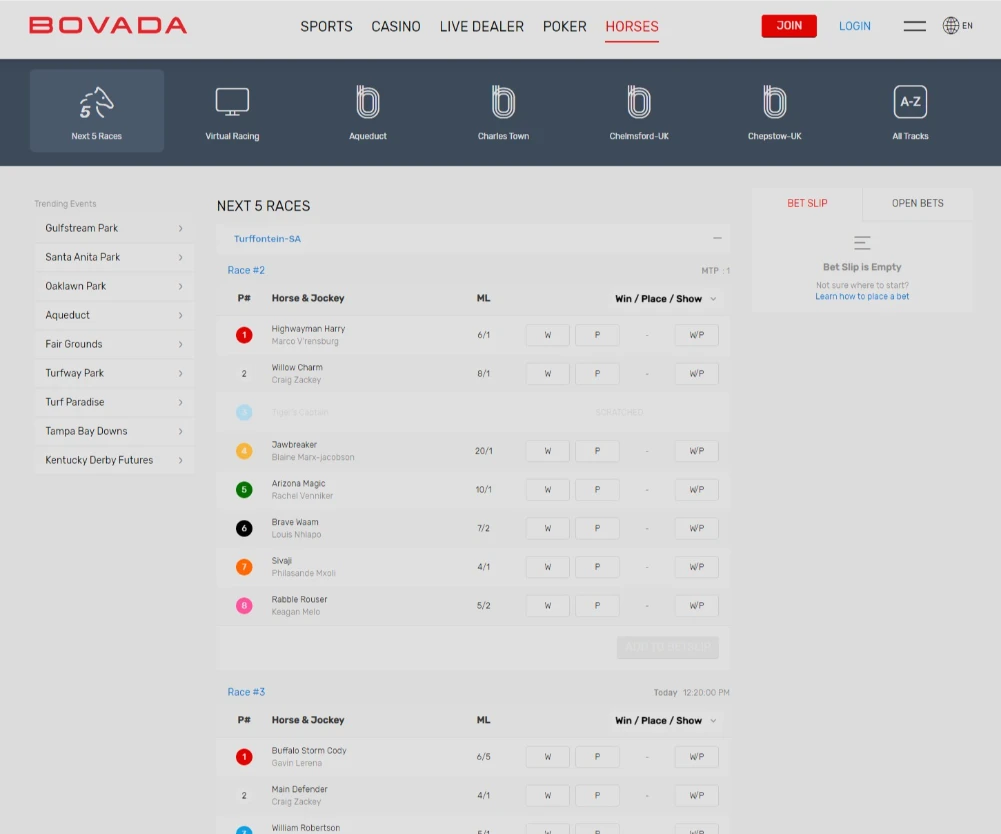Collapse the Turffontein-SA section
Image resolution: width=1001 pixels, height=834 pixels.
717,238
